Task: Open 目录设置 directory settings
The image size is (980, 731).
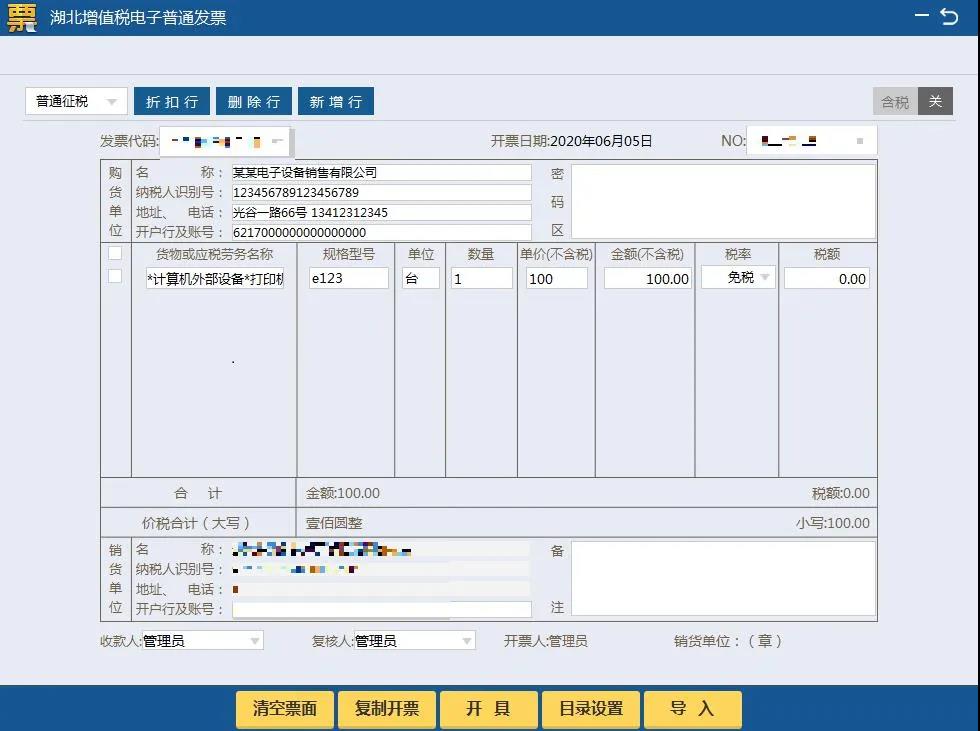Action: [590, 709]
